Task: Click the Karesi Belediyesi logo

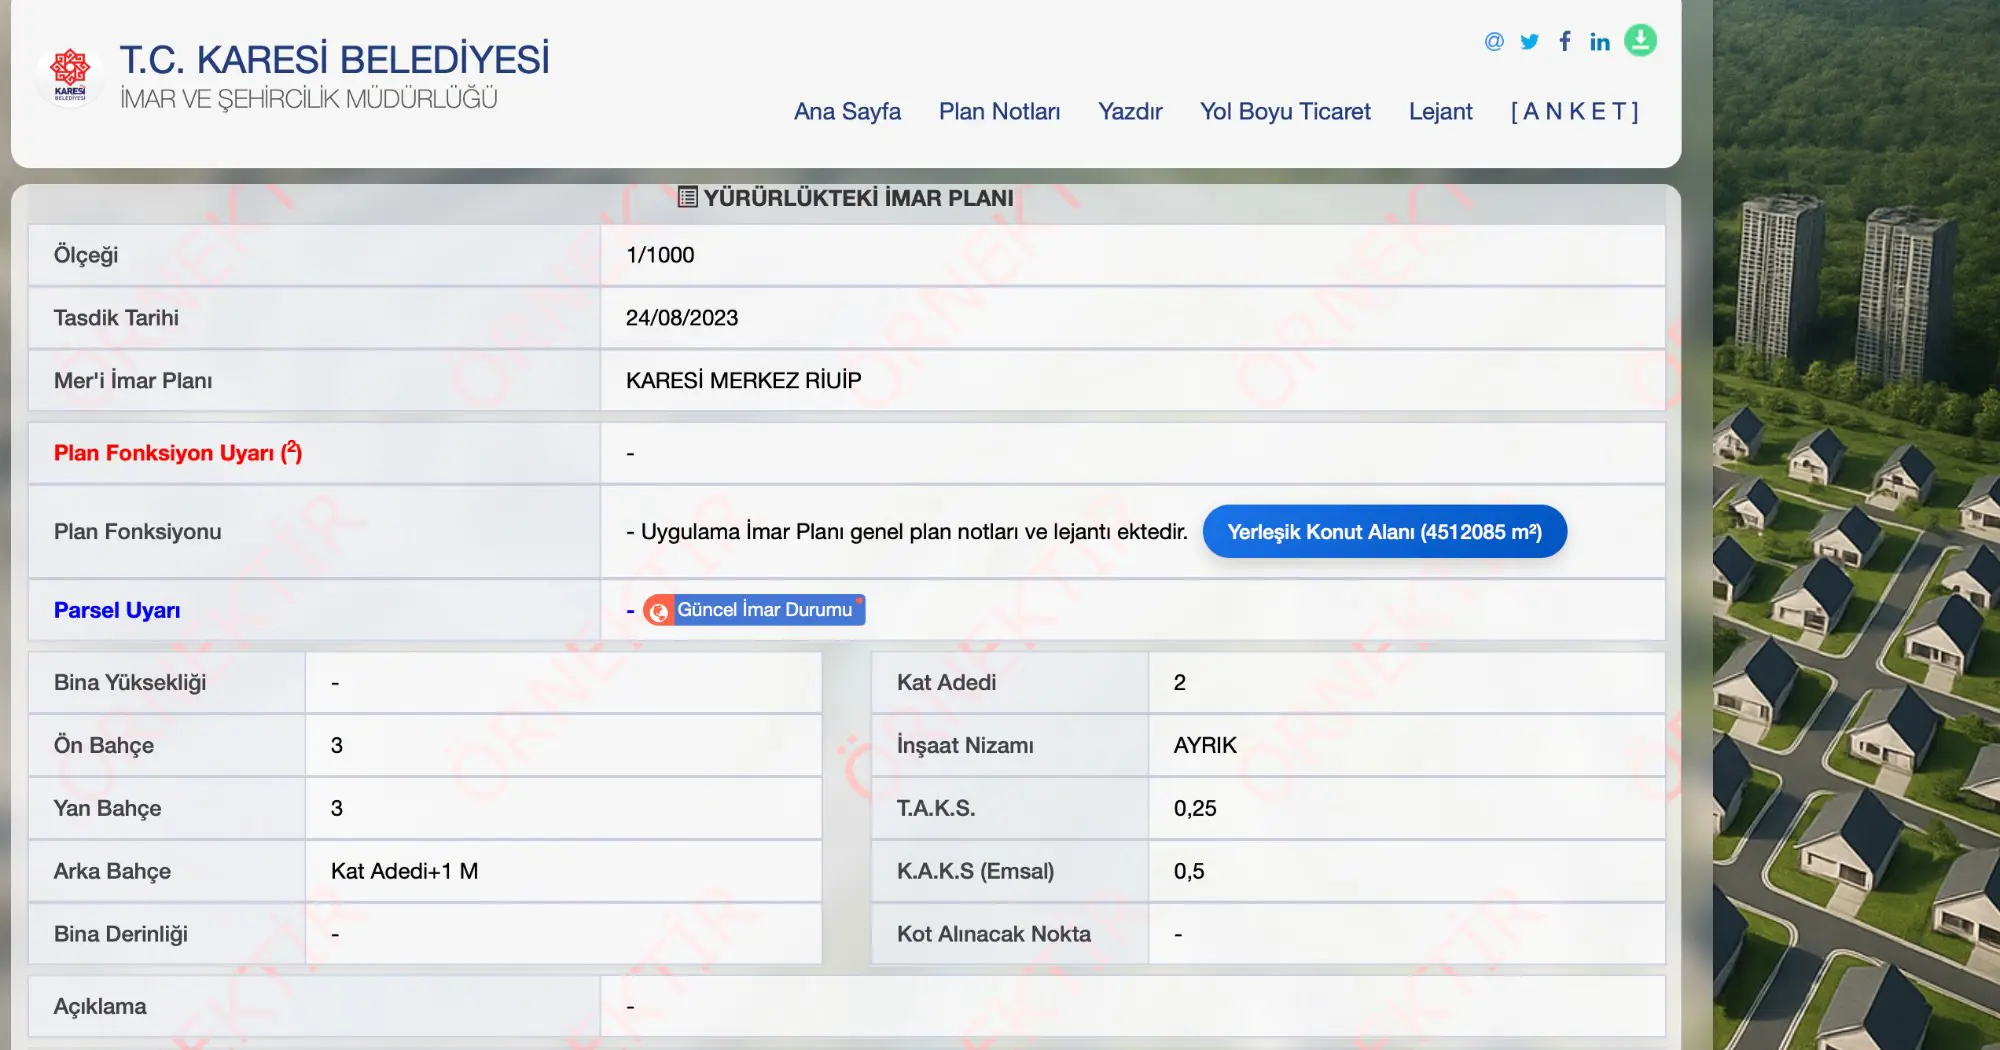Action: [70, 75]
